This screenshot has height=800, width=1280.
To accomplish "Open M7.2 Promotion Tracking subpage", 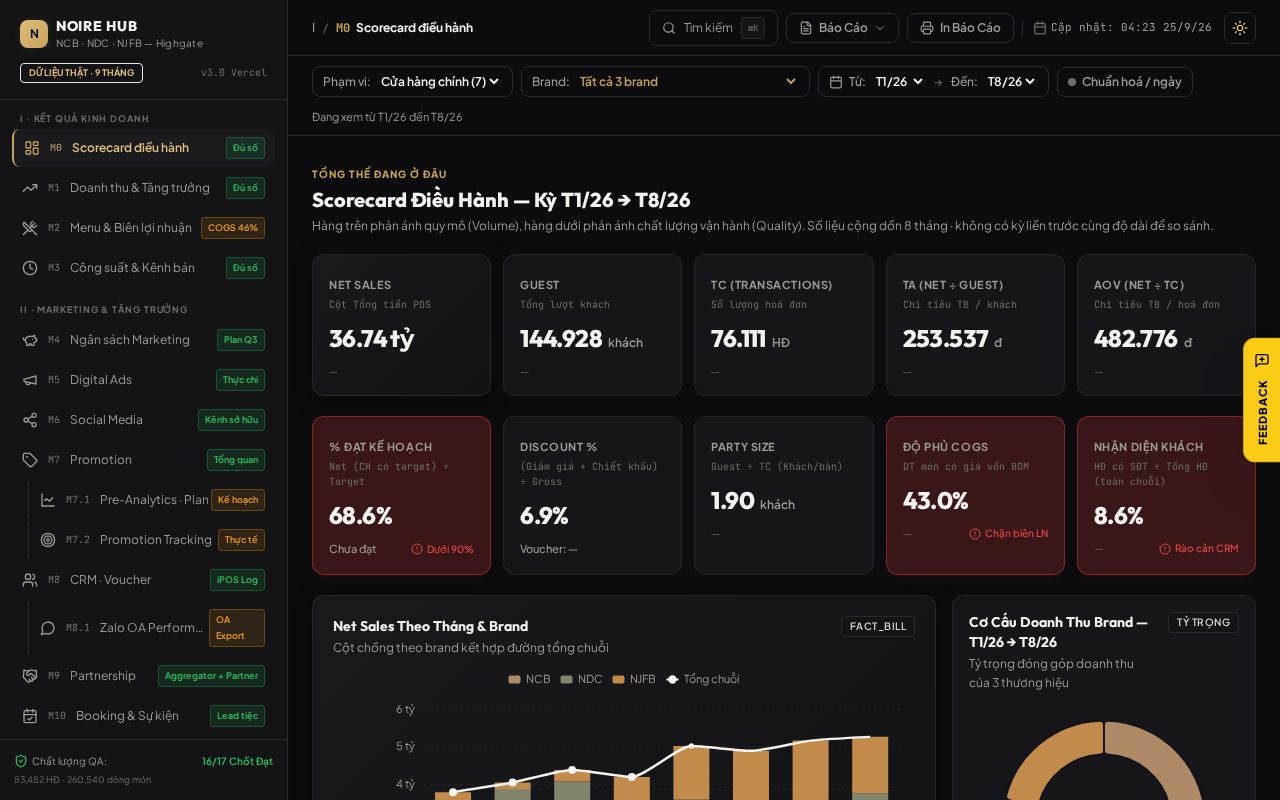I will (153, 540).
